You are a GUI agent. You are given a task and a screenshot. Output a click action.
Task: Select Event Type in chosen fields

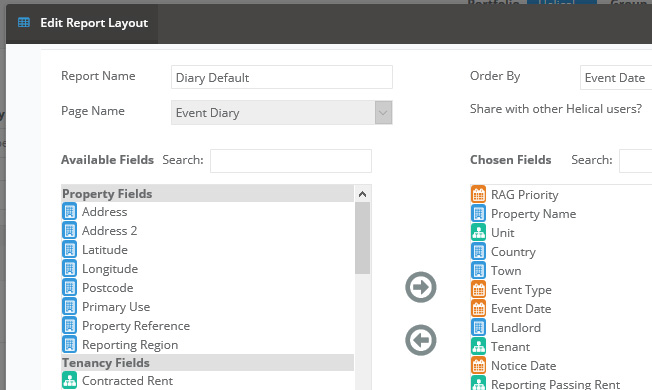coord(521,290)
